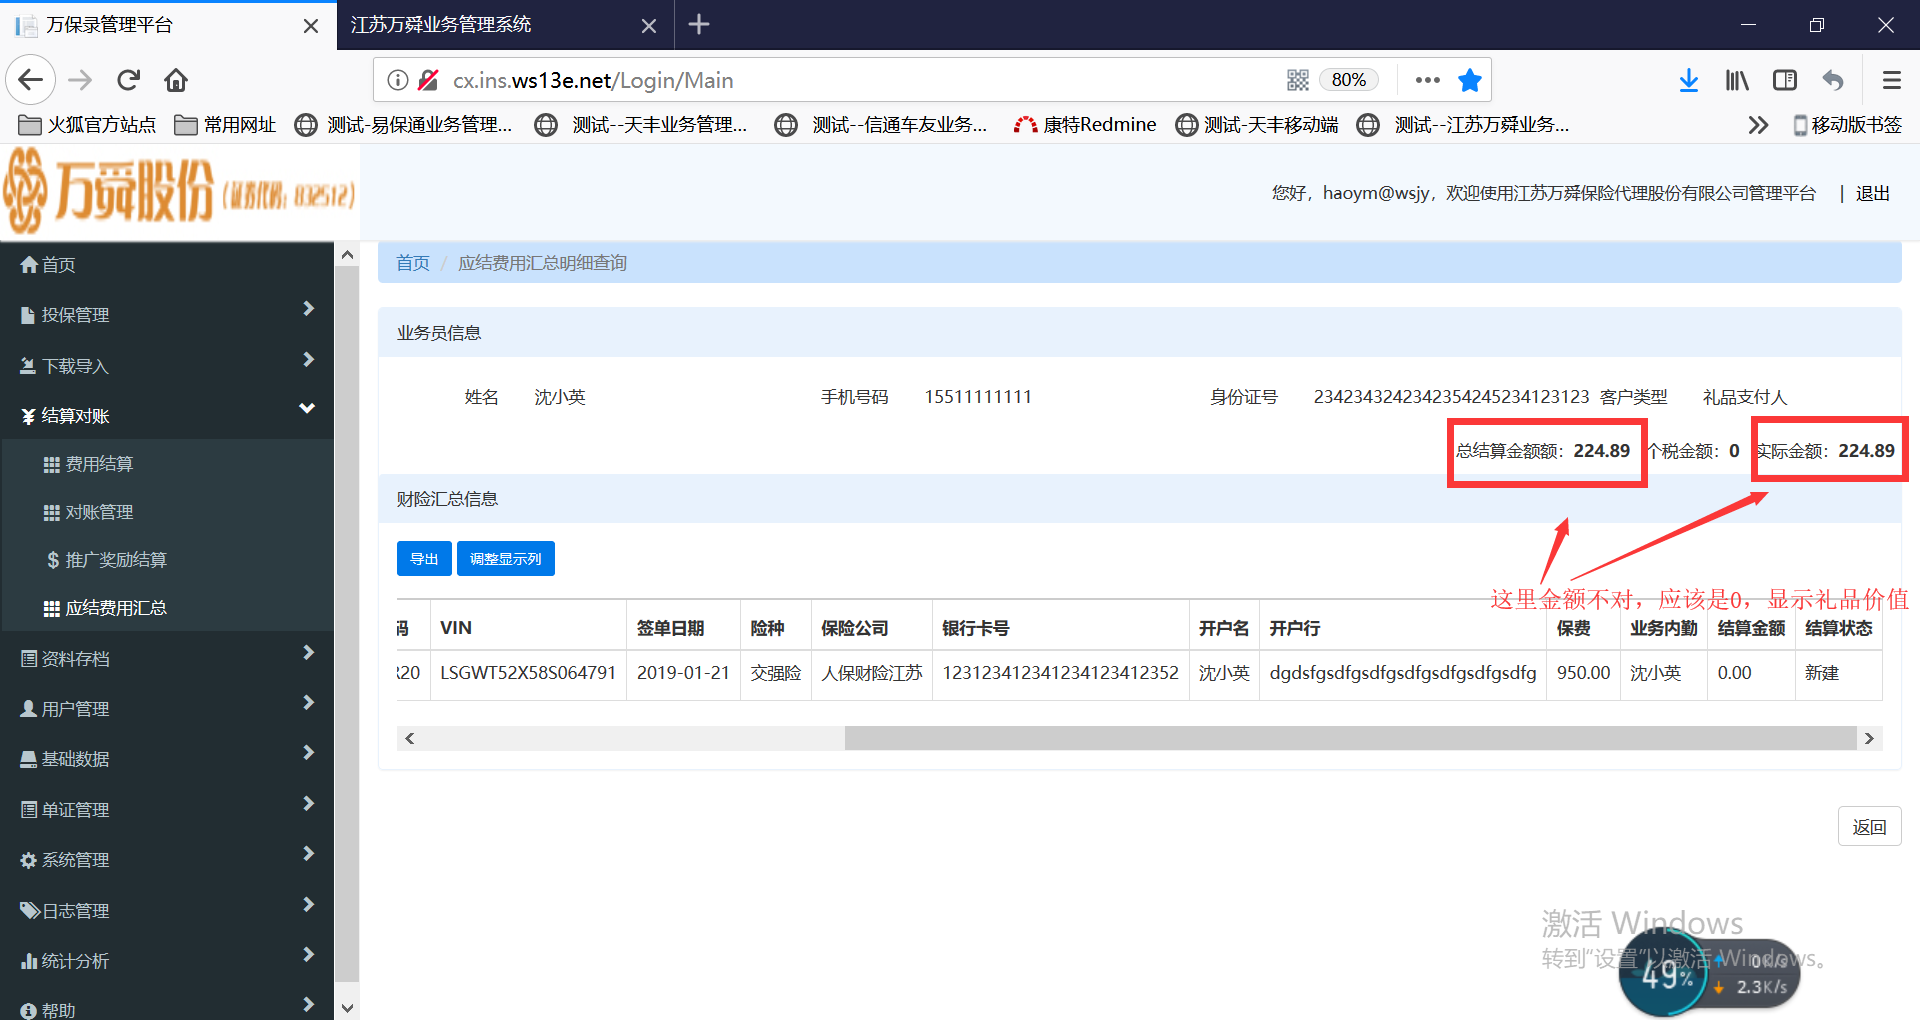Screen dimensions: 1920x1020
Task: Open the downloads panel
Action: coord(1689,80)
